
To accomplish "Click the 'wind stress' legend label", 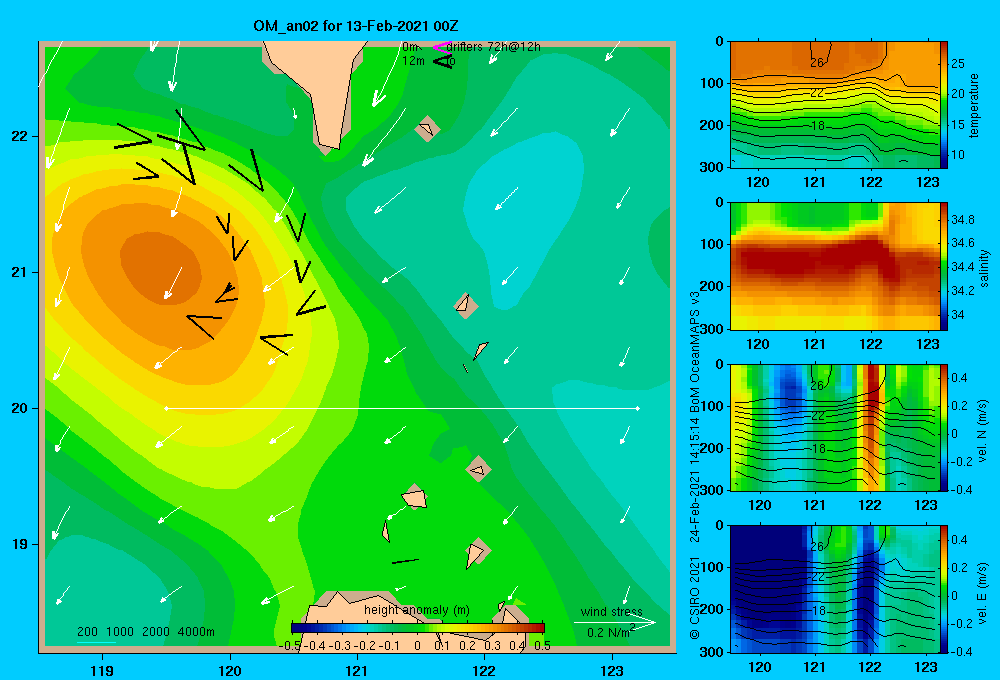I will [612, 611].
